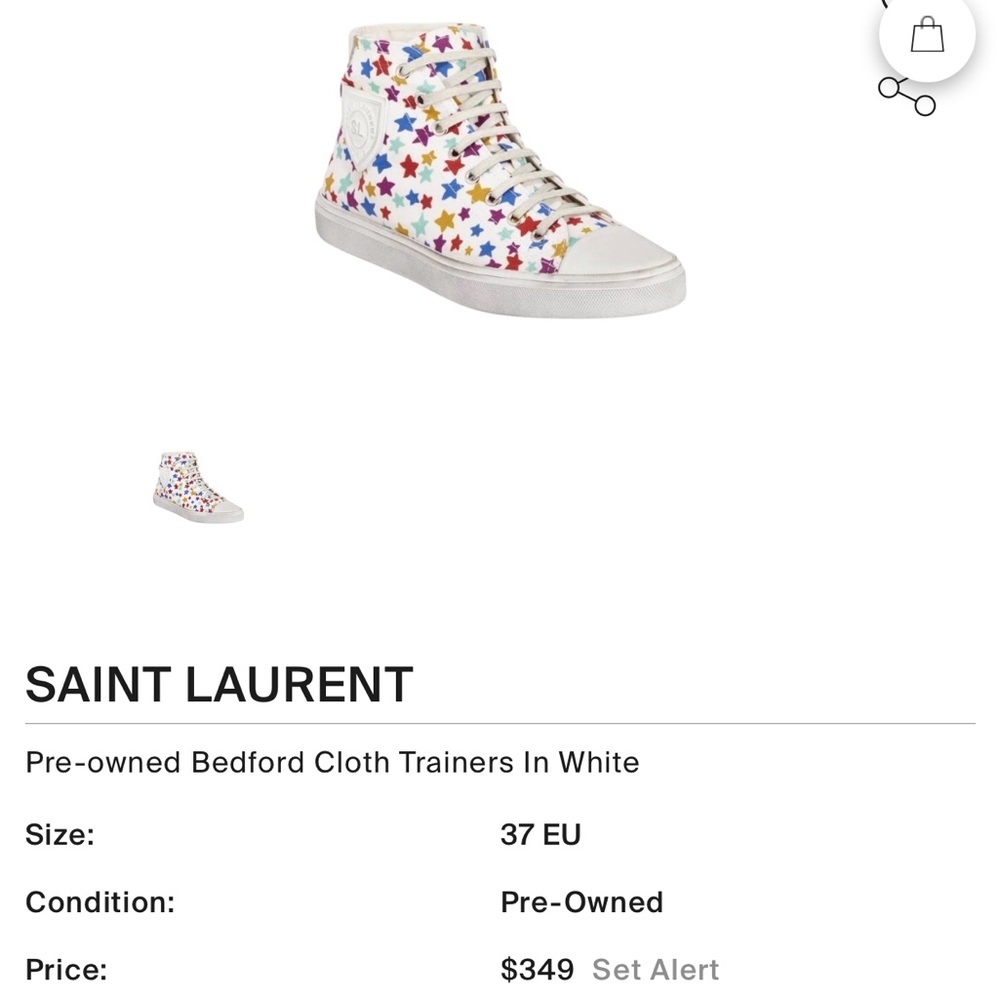Open the SAINT LAURENT brand page
Image resolution: width=1000 pixels, height=1000 pixels.
219,685
